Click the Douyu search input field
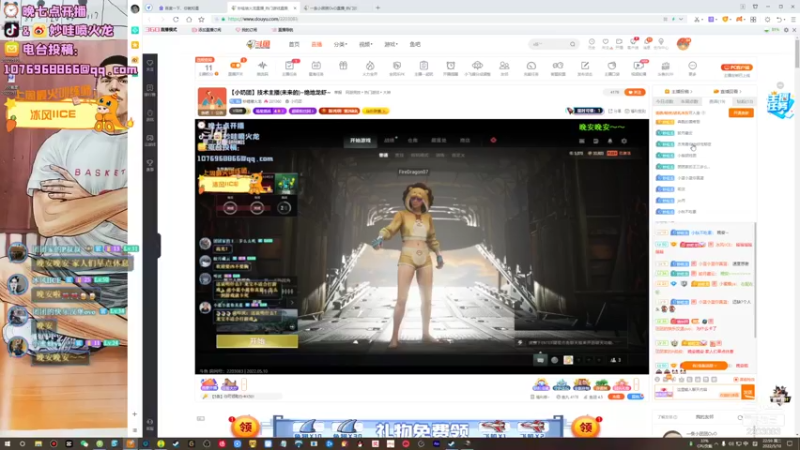This screenshot has width=800, height=450. point(548,44)
